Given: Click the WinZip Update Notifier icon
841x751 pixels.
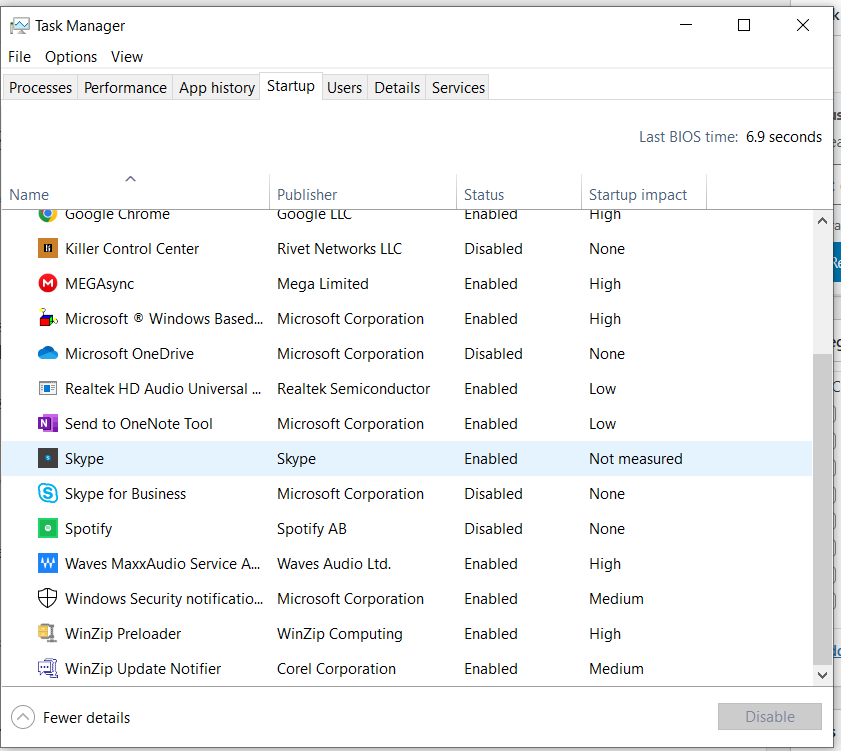Looking at the screenshot, I should click(48, 668).
